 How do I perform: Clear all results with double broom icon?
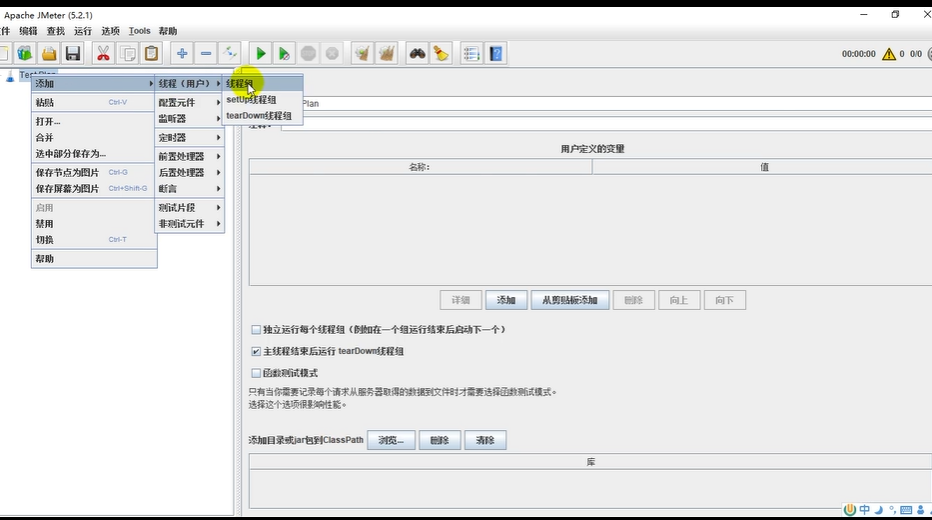tap(386, 53)
